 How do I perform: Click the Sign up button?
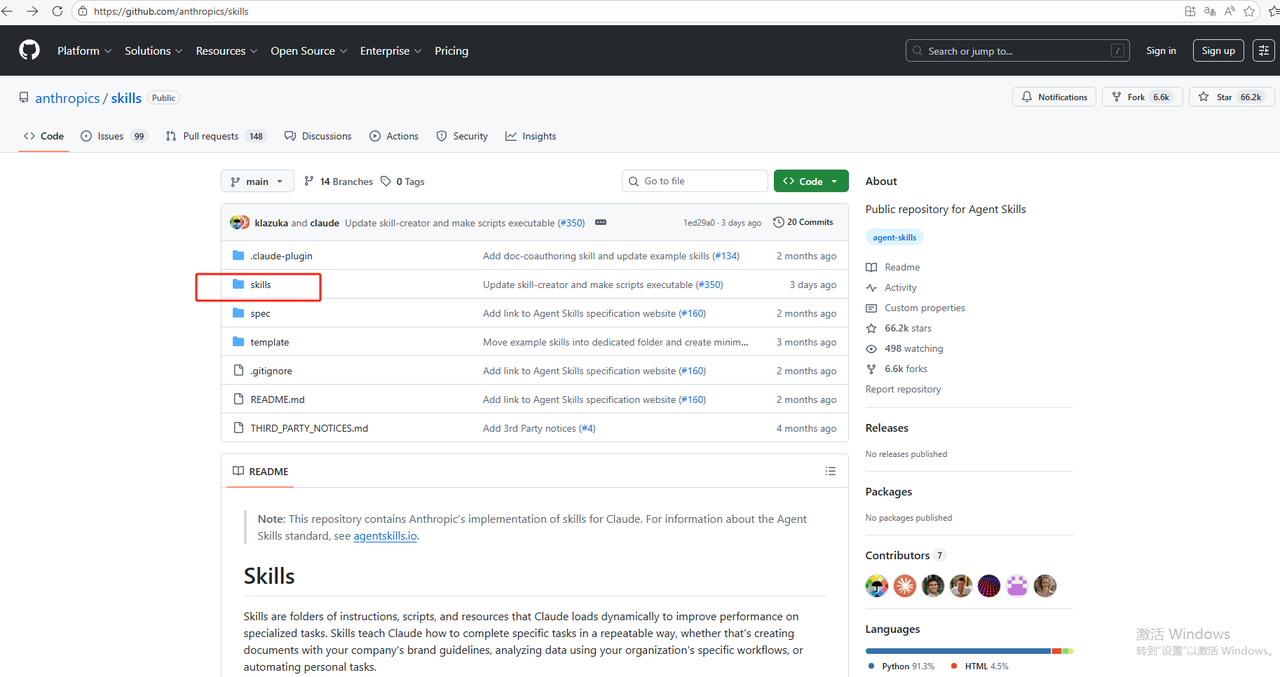pyautogui.click(x=1218, y=51)
